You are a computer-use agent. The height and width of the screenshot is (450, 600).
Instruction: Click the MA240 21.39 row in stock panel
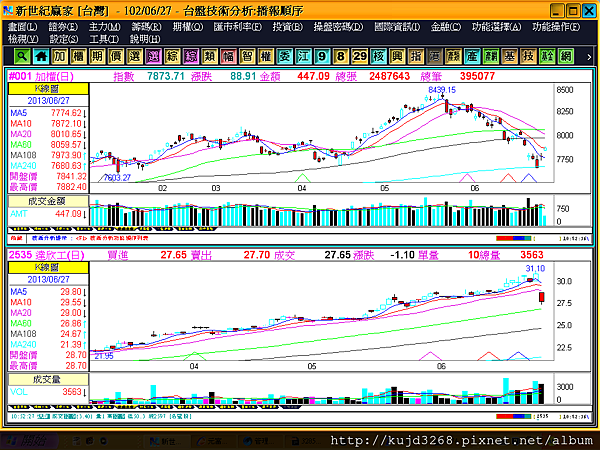pyautogui.click(x=48, y=344)
